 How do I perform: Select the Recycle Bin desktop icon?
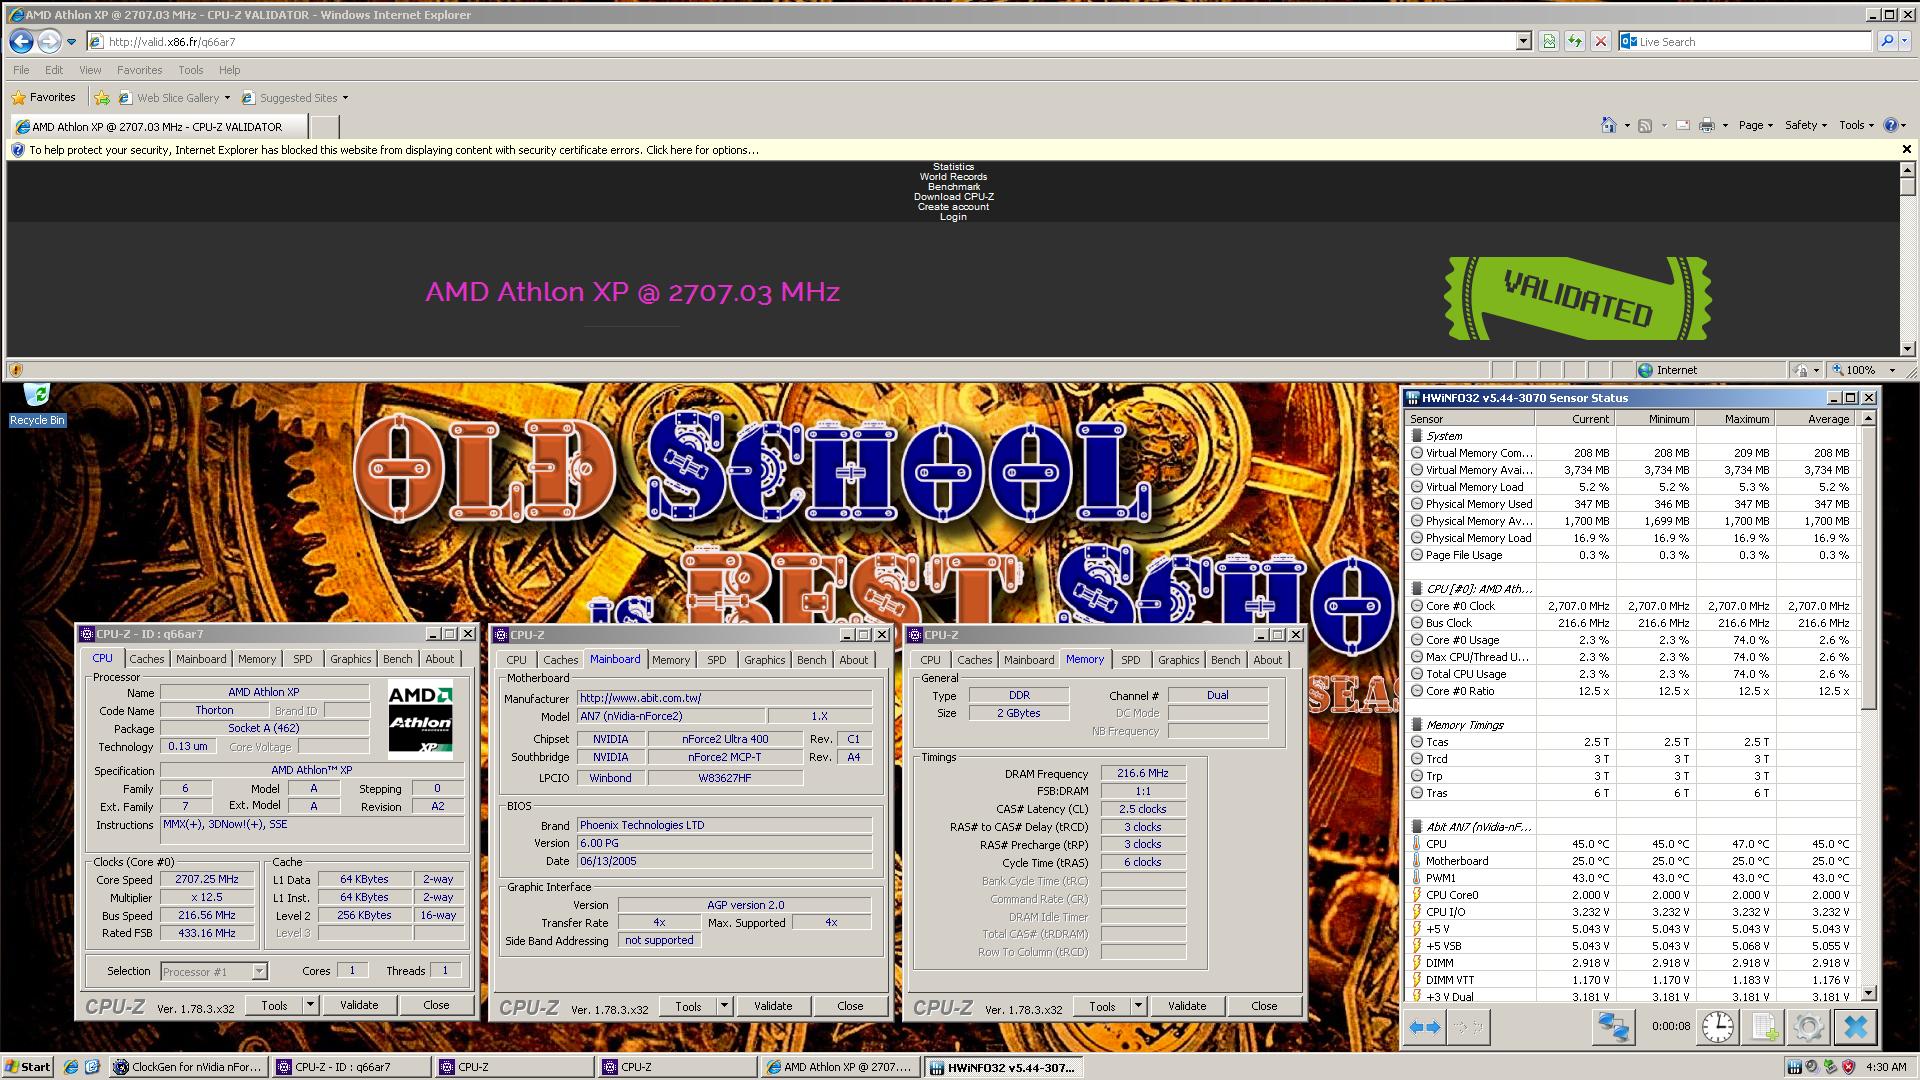(37, 405)
